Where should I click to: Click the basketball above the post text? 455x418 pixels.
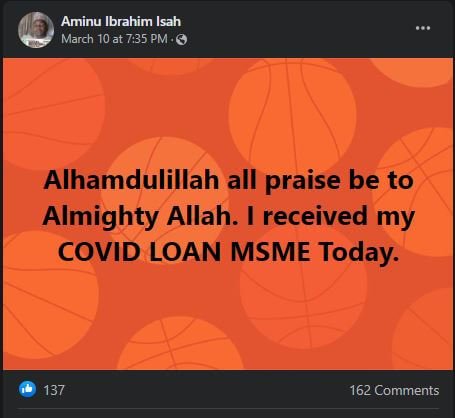(293, 115)
